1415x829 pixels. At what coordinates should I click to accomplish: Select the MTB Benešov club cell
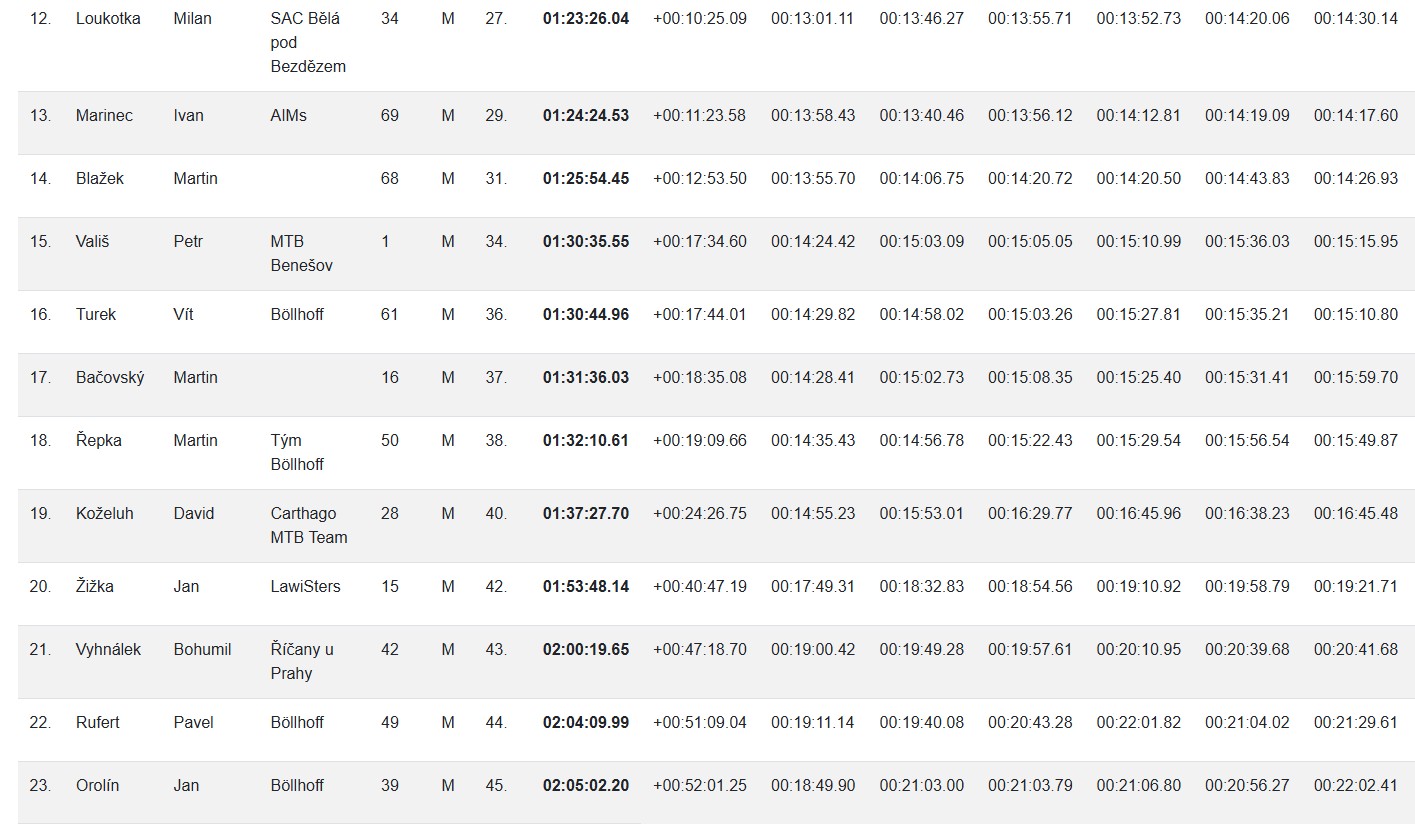coord(302,254)
